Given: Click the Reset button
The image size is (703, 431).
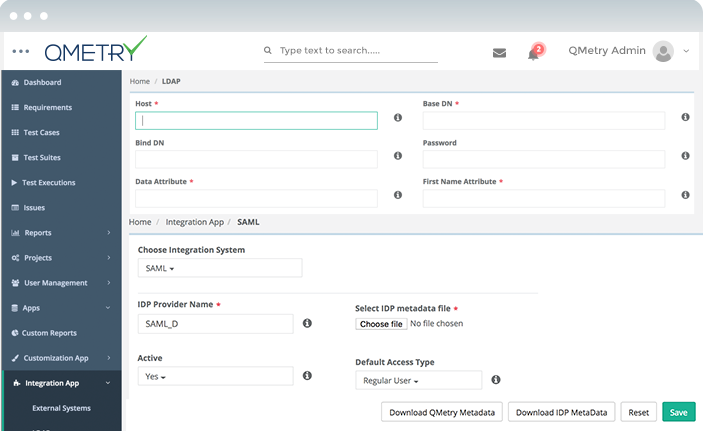Looking at the screenshot, I should [x=638, y=412].
